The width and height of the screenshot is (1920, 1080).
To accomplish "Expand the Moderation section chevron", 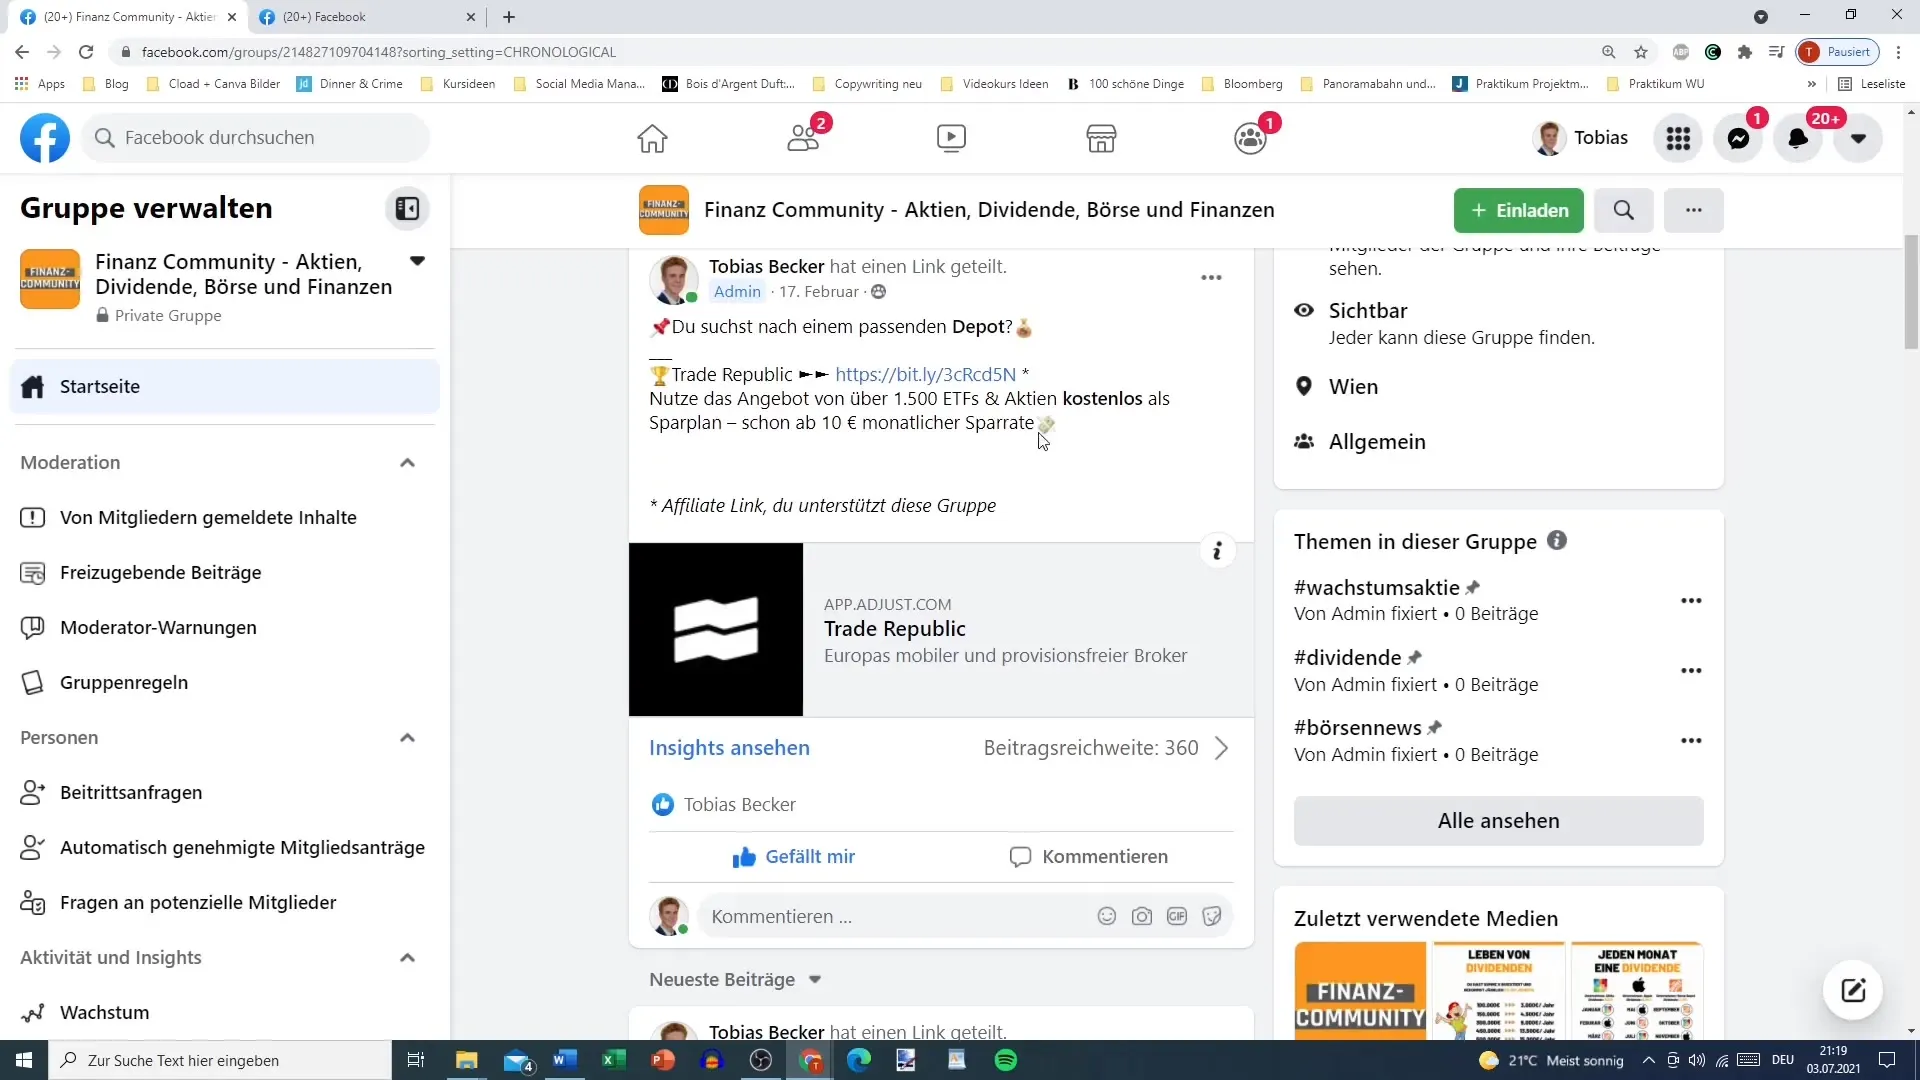I will point(407,462).
